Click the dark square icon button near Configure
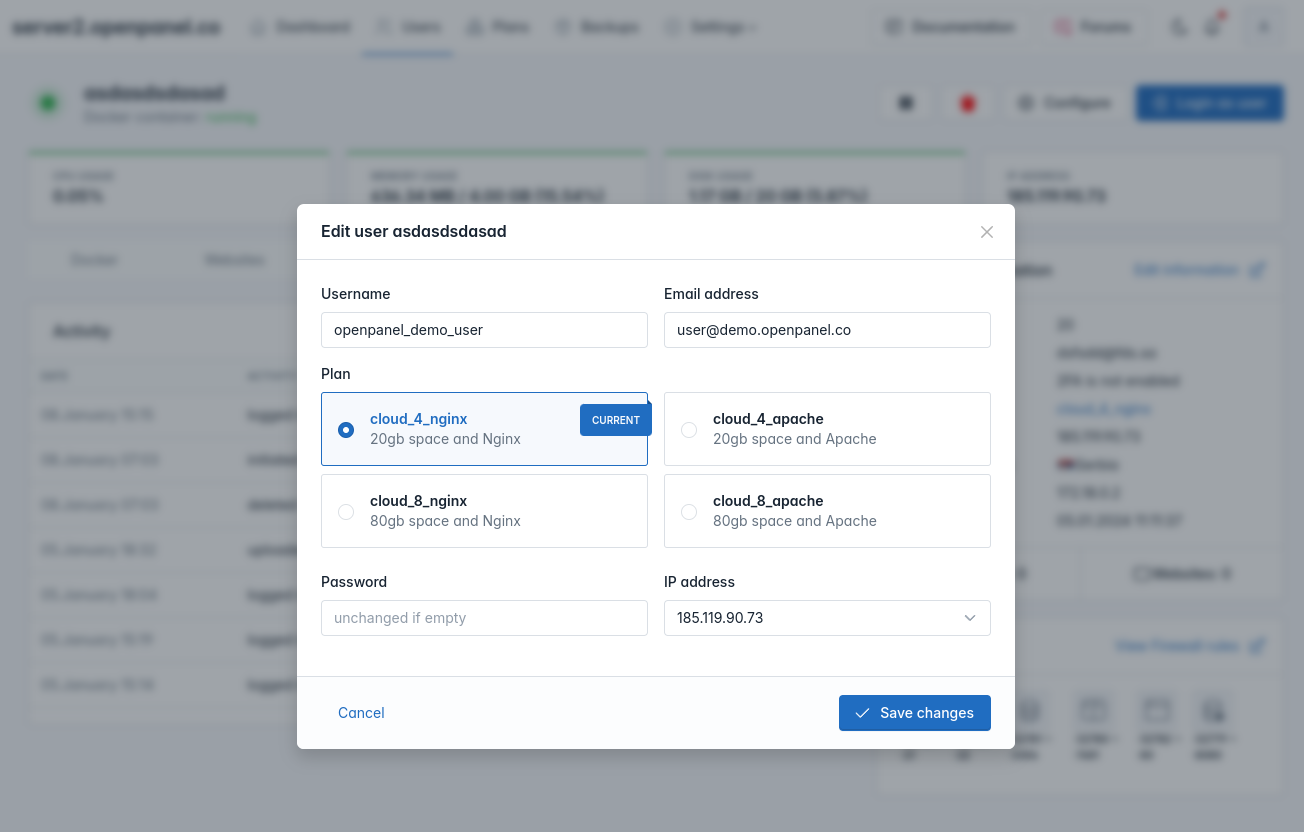Viewport: 1304px width, 832px height. click(x=906, y=103)
